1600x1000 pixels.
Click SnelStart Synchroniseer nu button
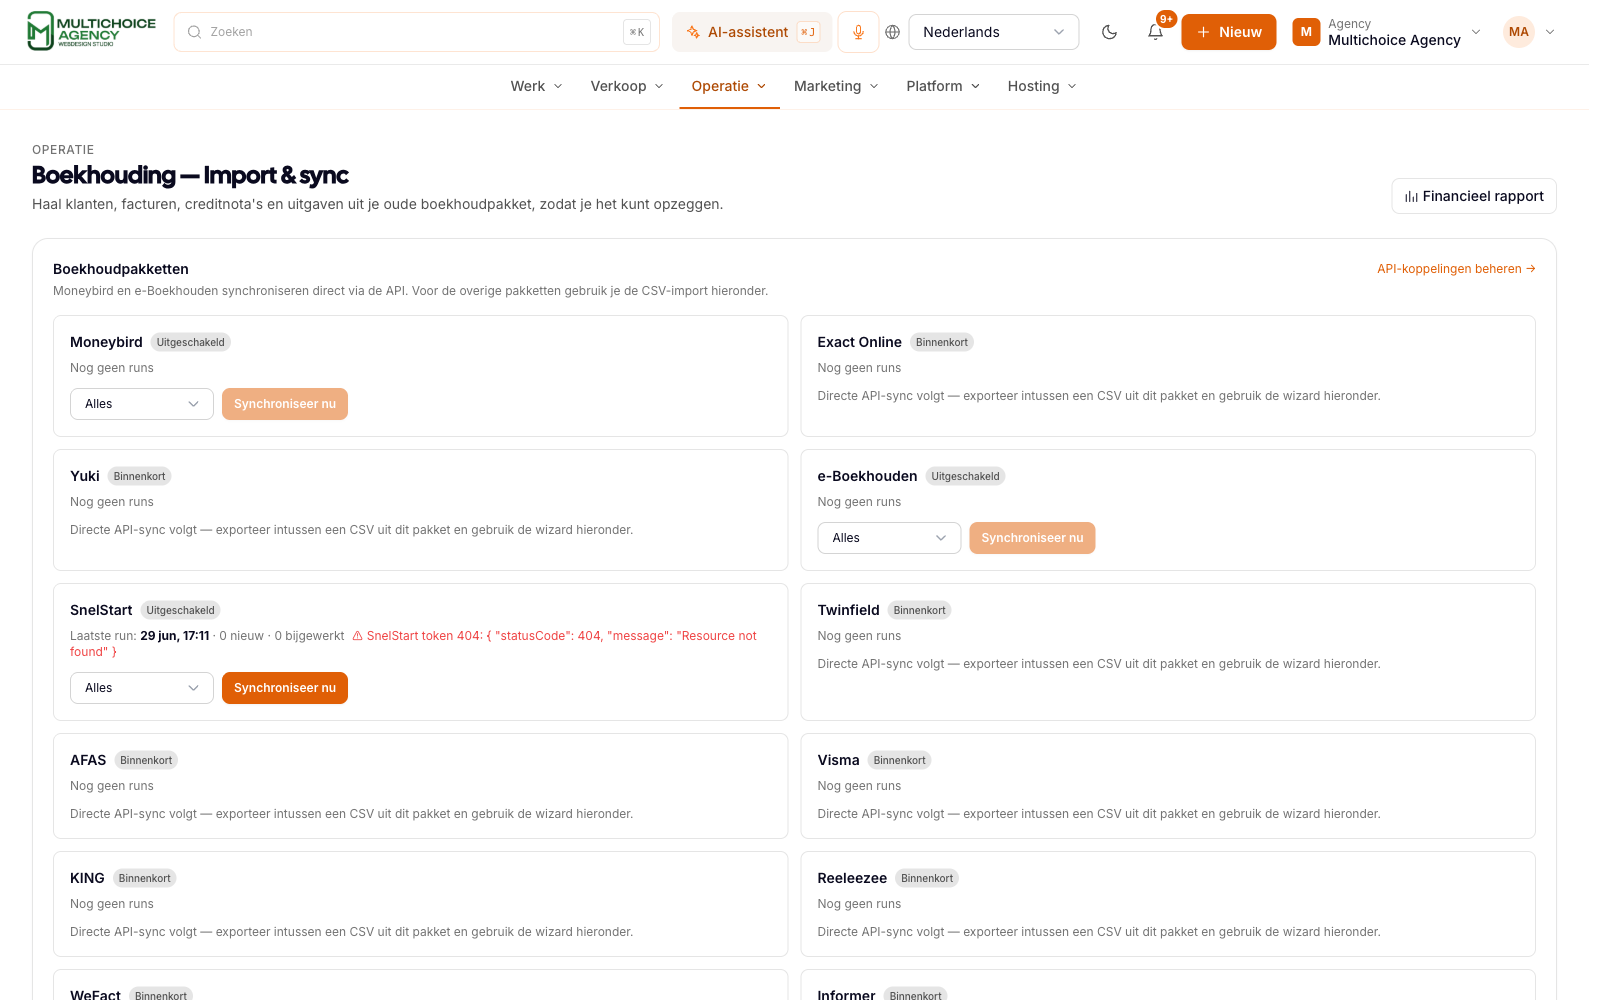point(285,688)
